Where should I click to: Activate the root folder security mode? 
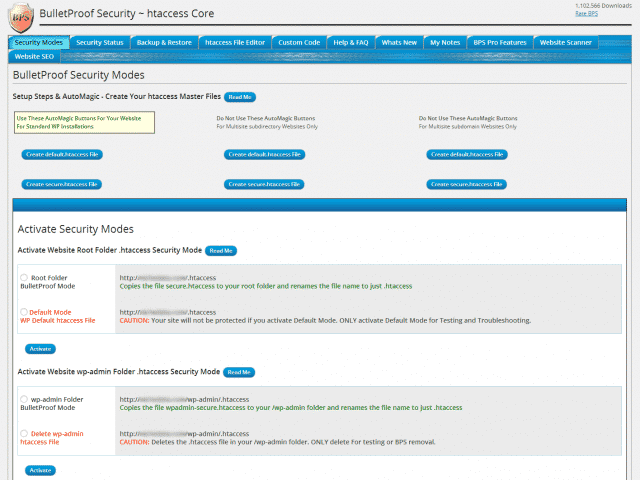(x=40, y=349)
